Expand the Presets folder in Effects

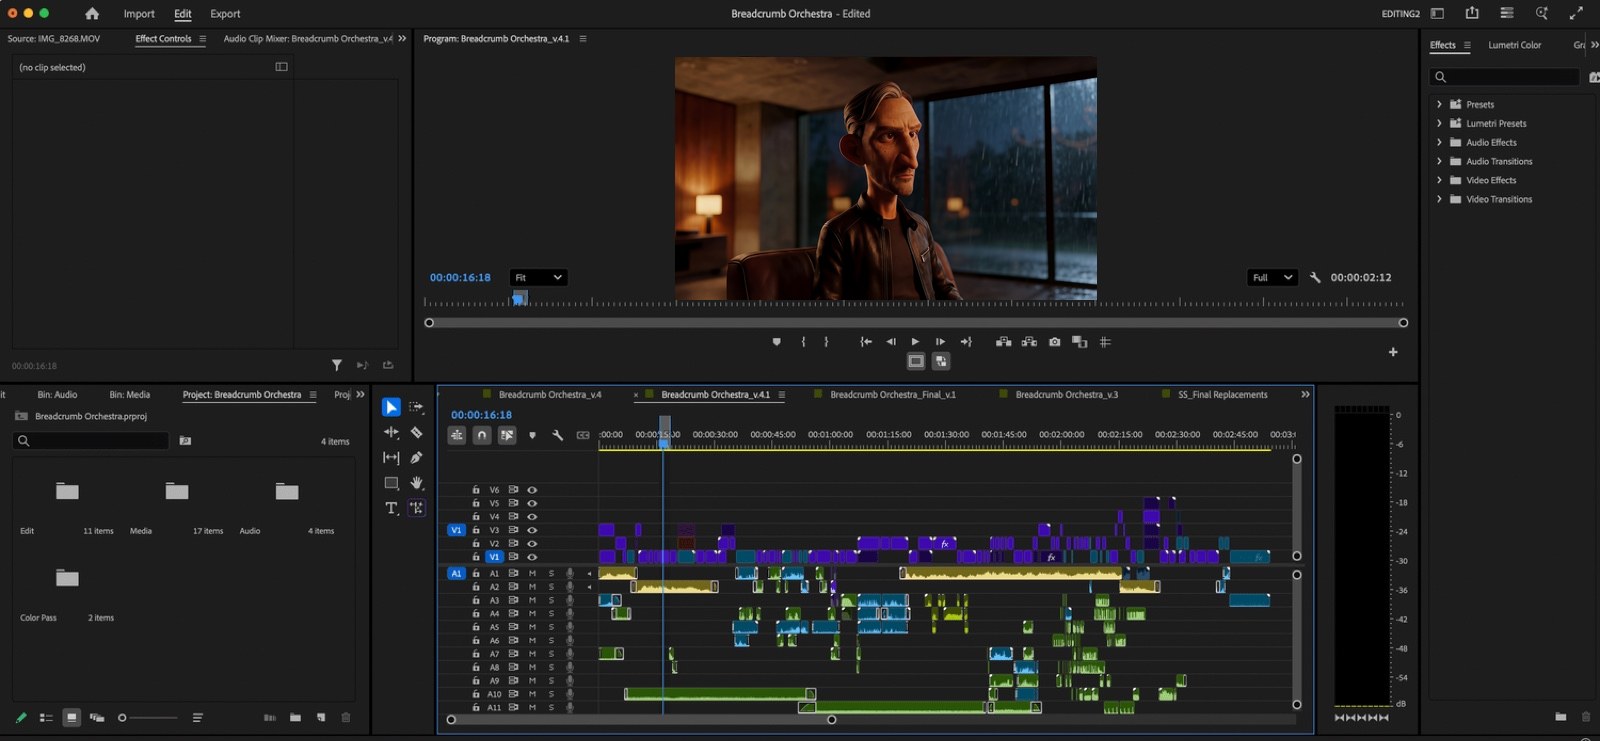1439,104
